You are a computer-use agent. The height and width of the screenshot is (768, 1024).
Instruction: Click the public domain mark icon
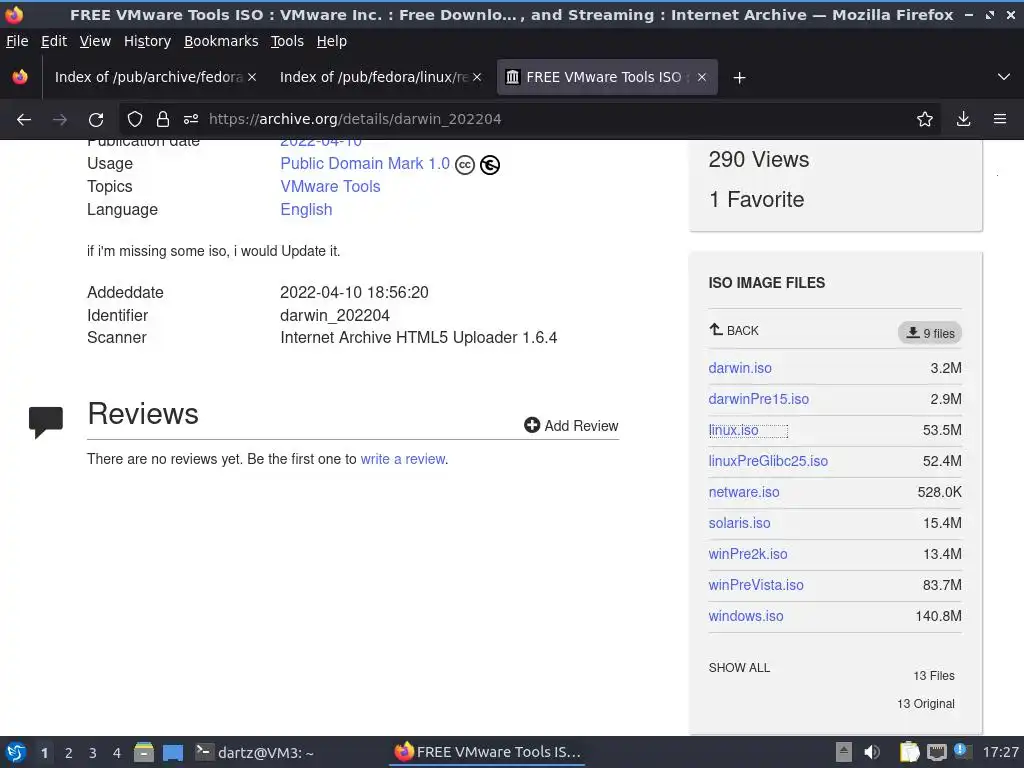click(490, 165)
